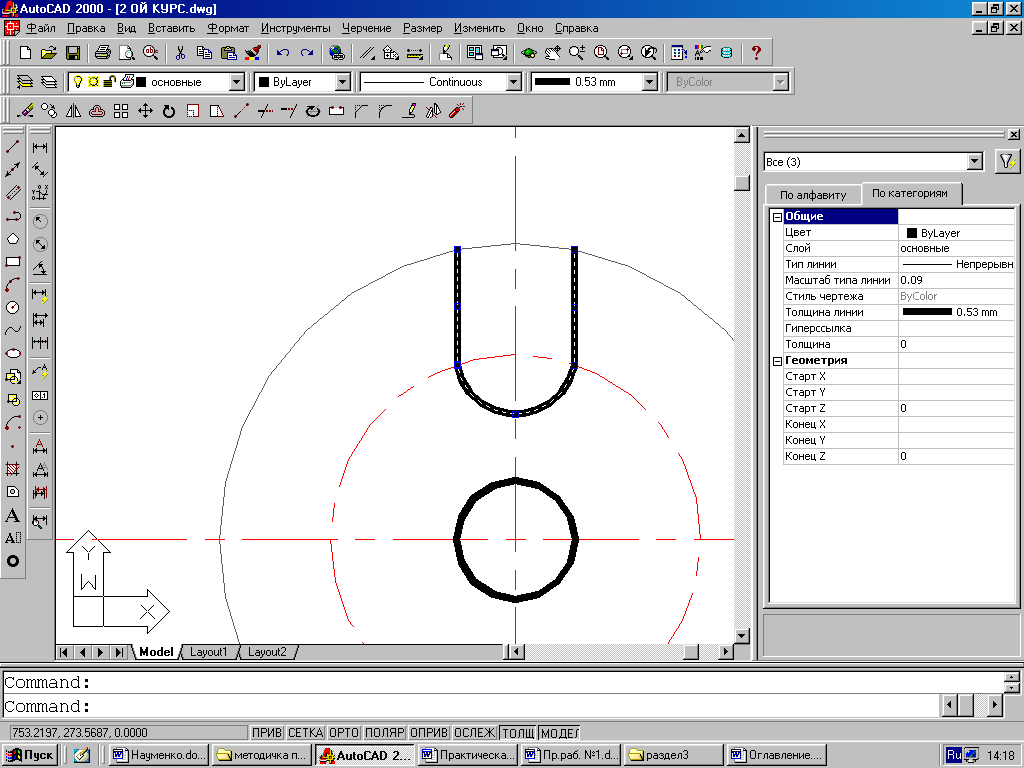This screenshot has width=1024, height=768.
Task: Select the Multiline Text tool letter A
Action: point(12,515)
